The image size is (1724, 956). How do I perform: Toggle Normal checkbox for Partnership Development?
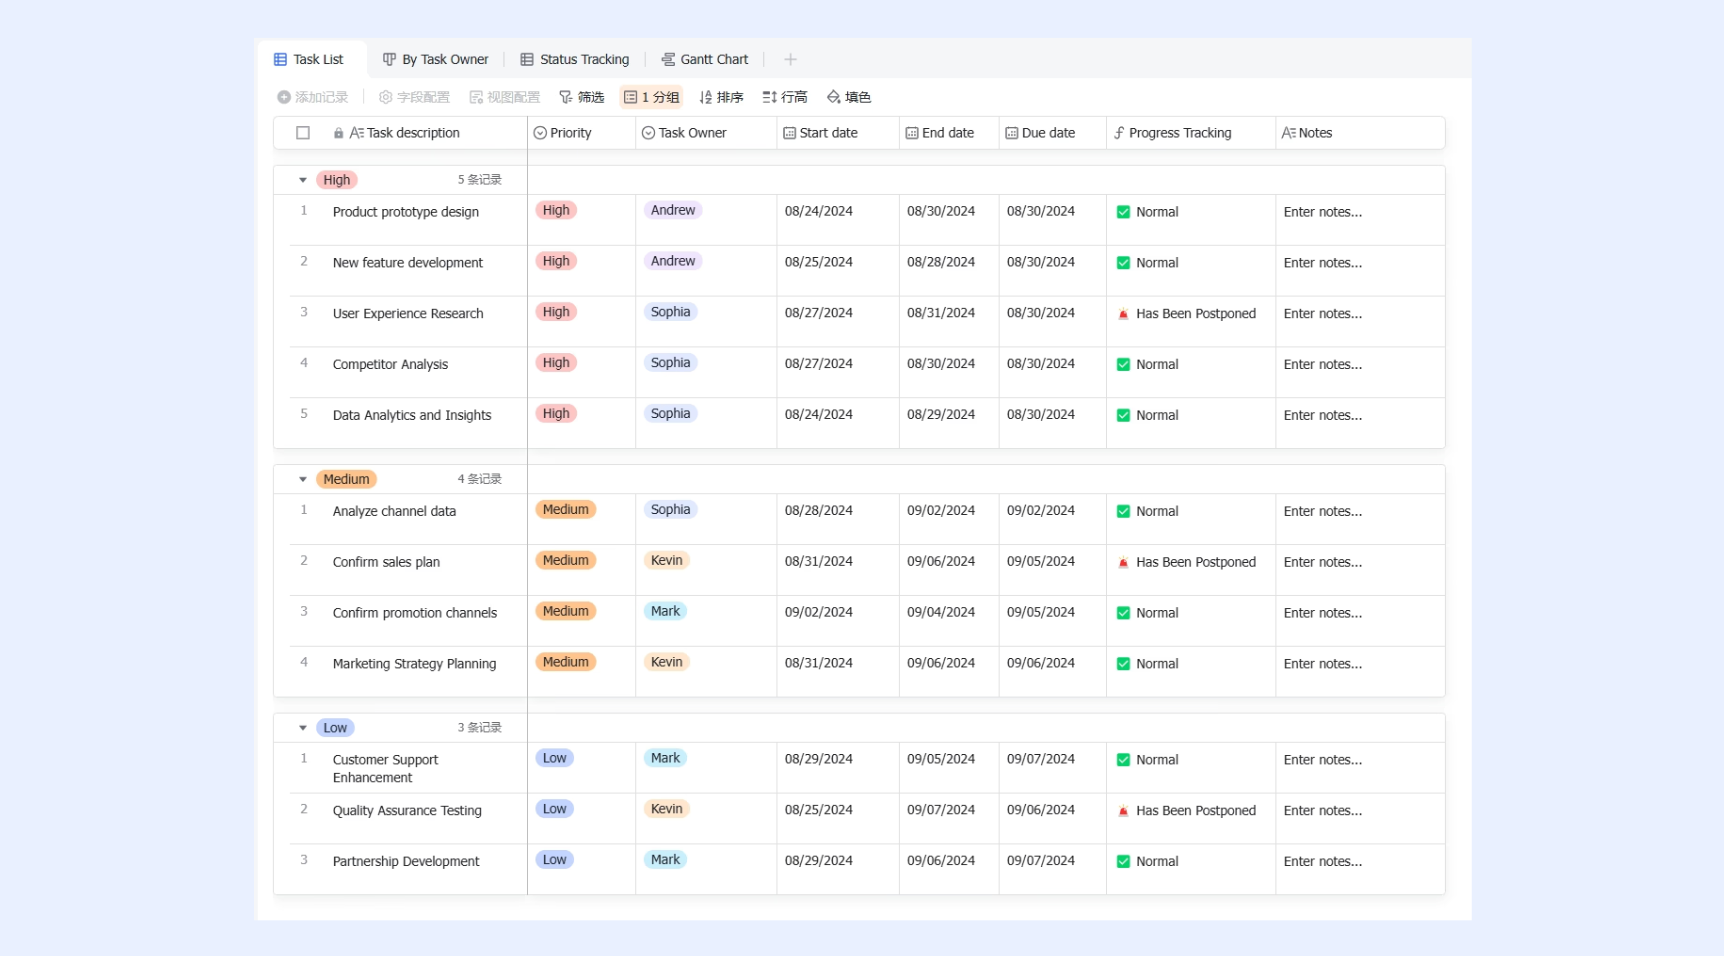[1123, 861]
